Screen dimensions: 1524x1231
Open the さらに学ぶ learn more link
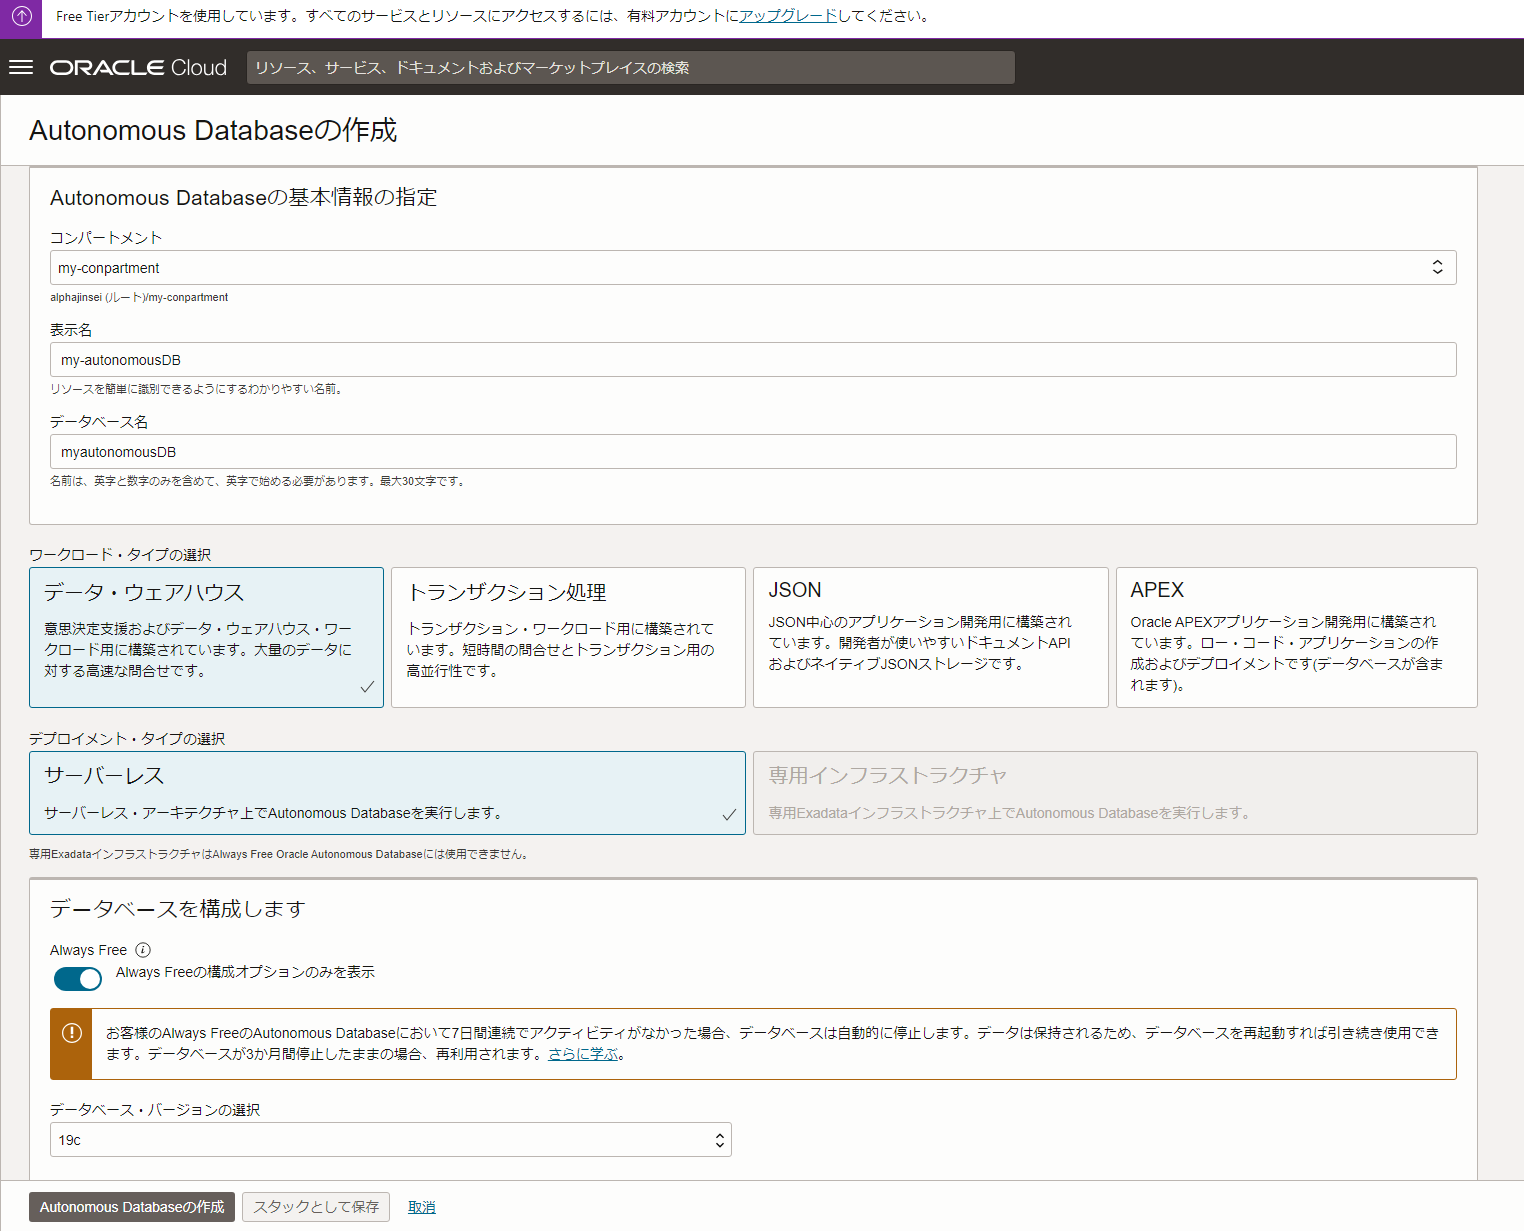[583, 1054]
